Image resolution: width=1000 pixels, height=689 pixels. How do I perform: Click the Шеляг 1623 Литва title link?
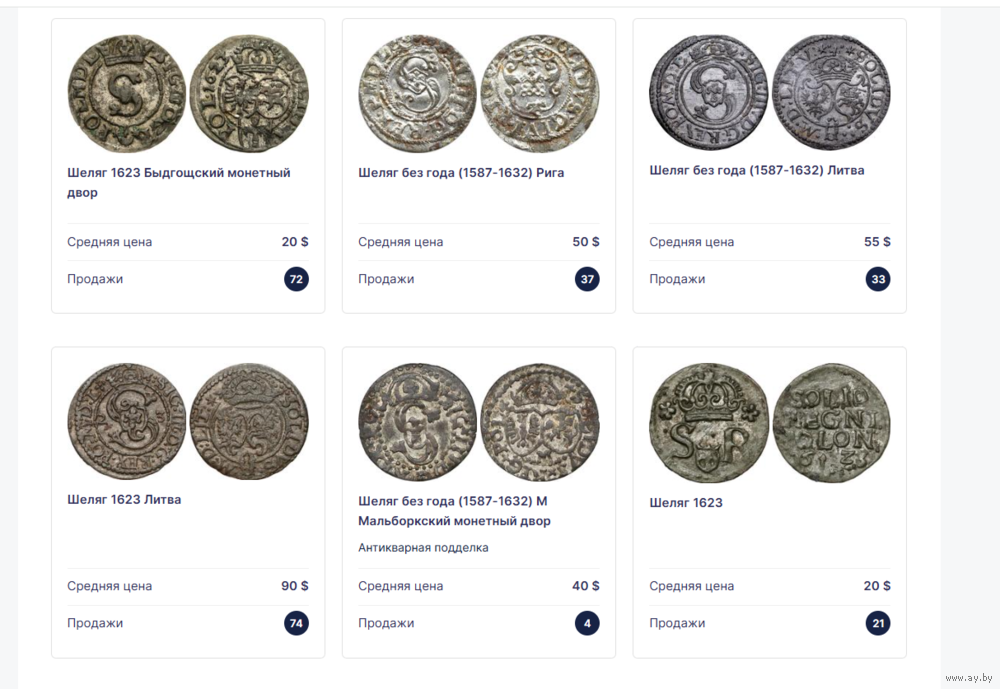pos(124,499)
